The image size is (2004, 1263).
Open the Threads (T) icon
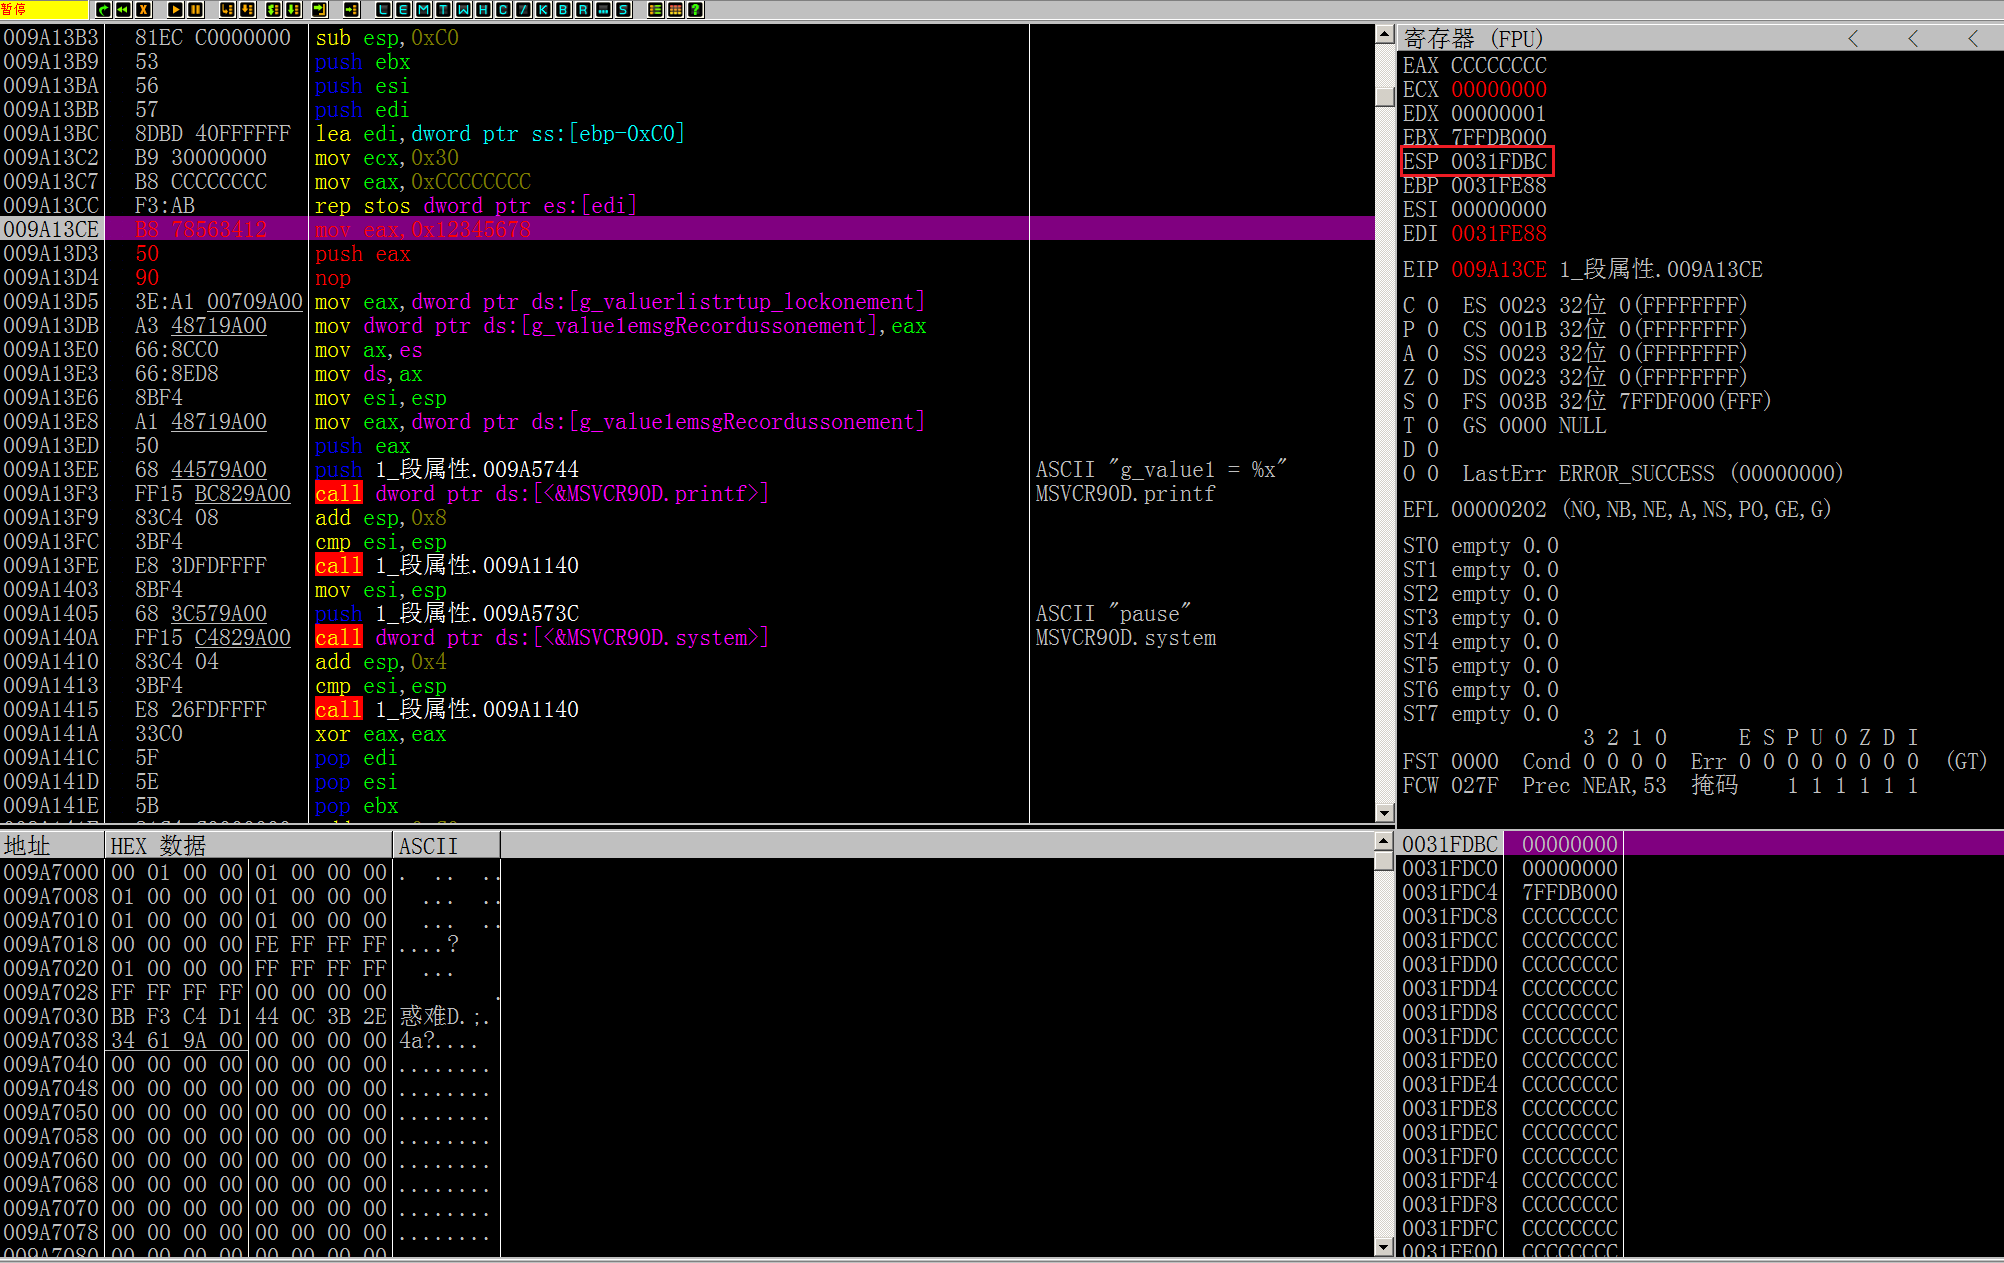(444, 10)
